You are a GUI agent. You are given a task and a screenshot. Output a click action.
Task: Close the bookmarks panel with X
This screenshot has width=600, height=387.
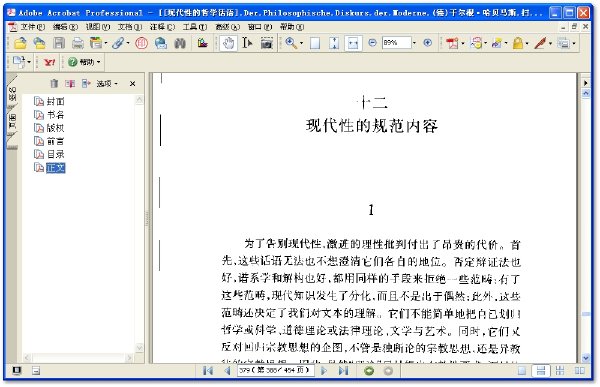(132, 83)
